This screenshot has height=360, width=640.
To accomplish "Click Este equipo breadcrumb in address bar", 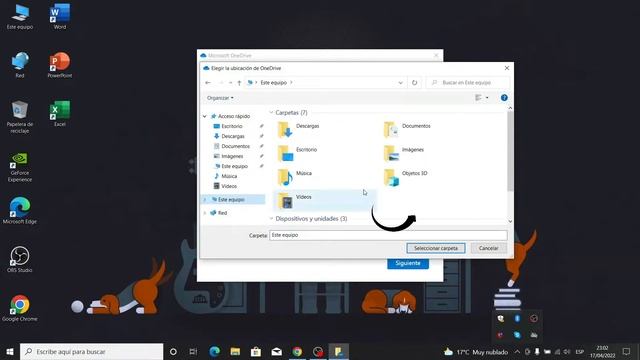I will pyautogui.click(x=273, y=82).
